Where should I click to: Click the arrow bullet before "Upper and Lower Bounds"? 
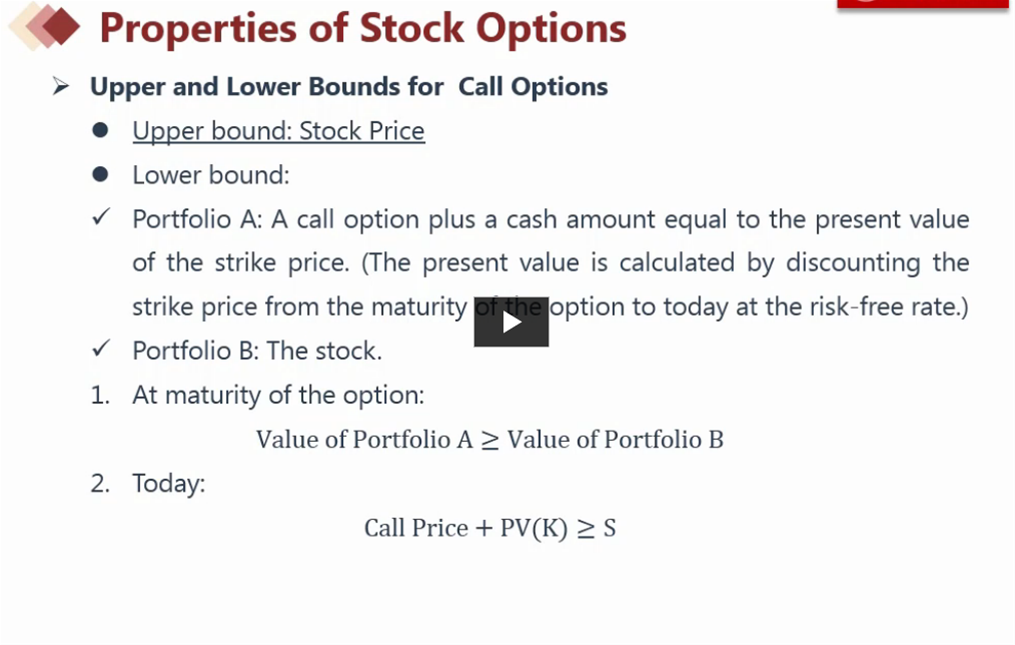click(x=60, y=85)
